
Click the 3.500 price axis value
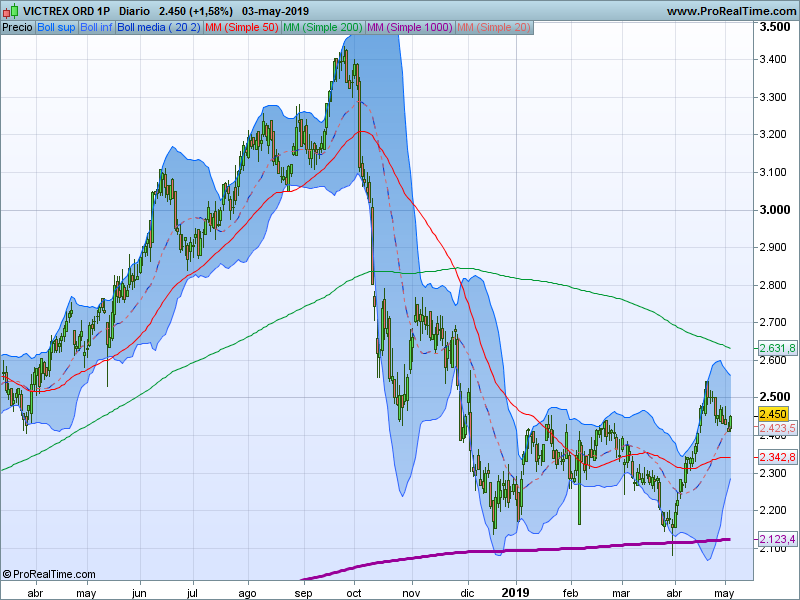point(774,27)
